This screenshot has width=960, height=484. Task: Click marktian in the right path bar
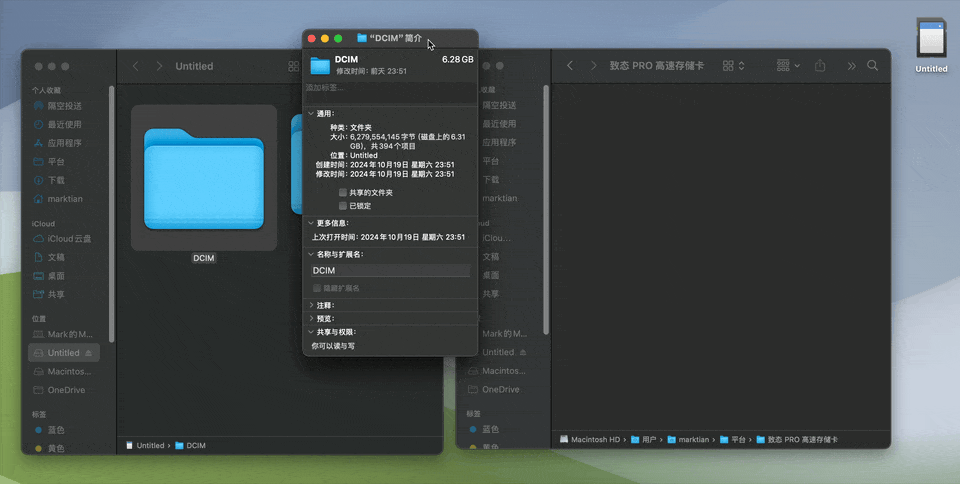coord(688,439)
